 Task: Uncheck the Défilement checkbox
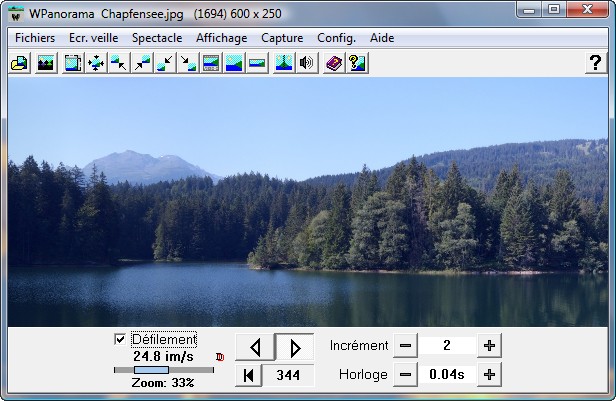[120, 339]
